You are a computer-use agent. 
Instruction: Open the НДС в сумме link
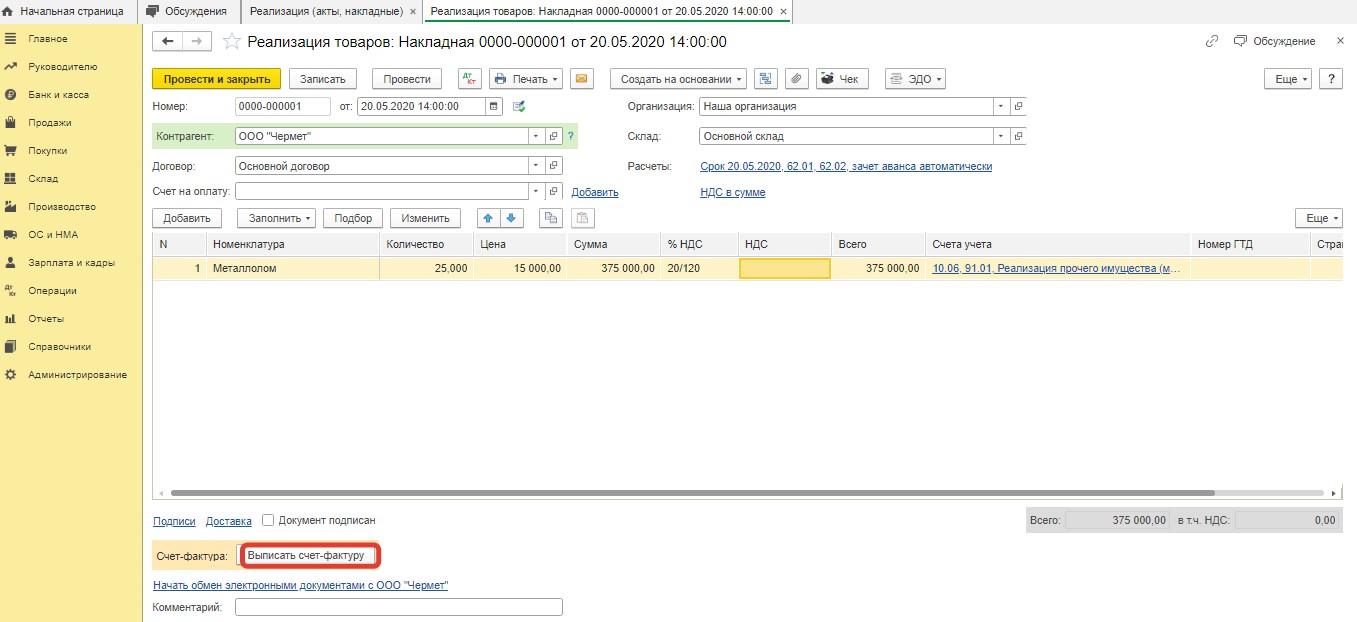pyautogui.click(x=732, y=192)
